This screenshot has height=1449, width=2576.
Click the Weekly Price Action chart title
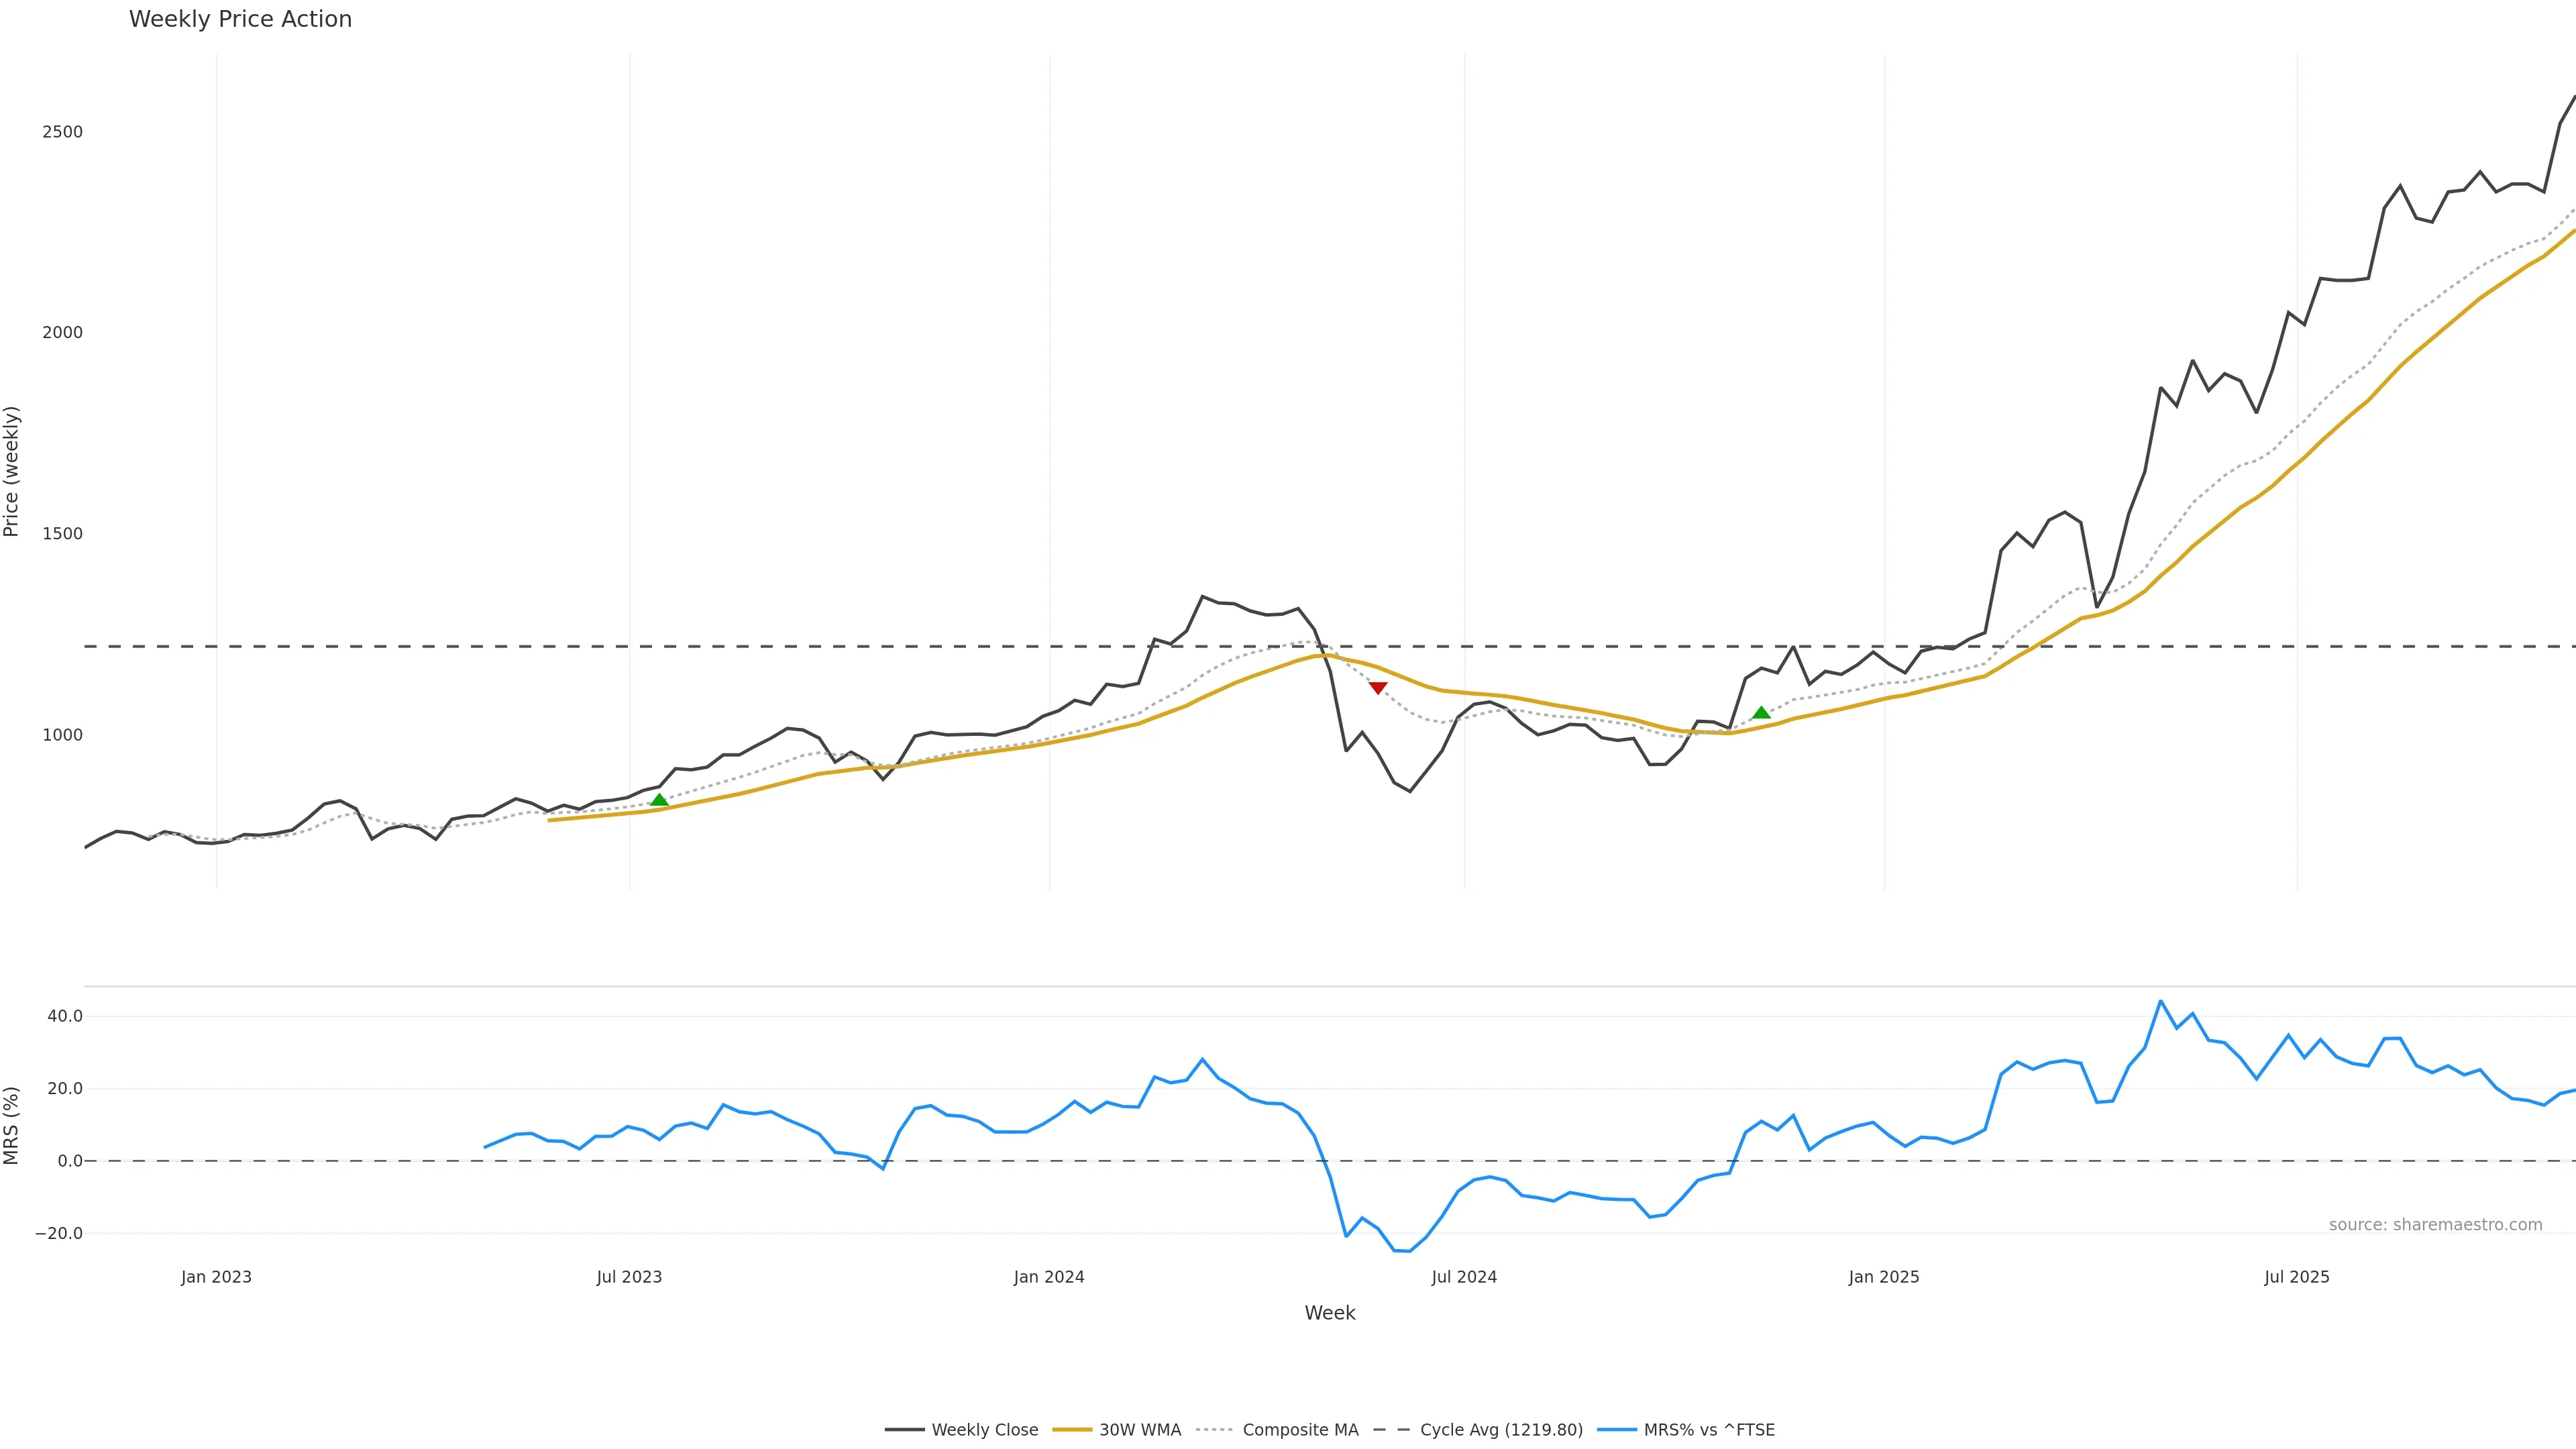point(240,19)
